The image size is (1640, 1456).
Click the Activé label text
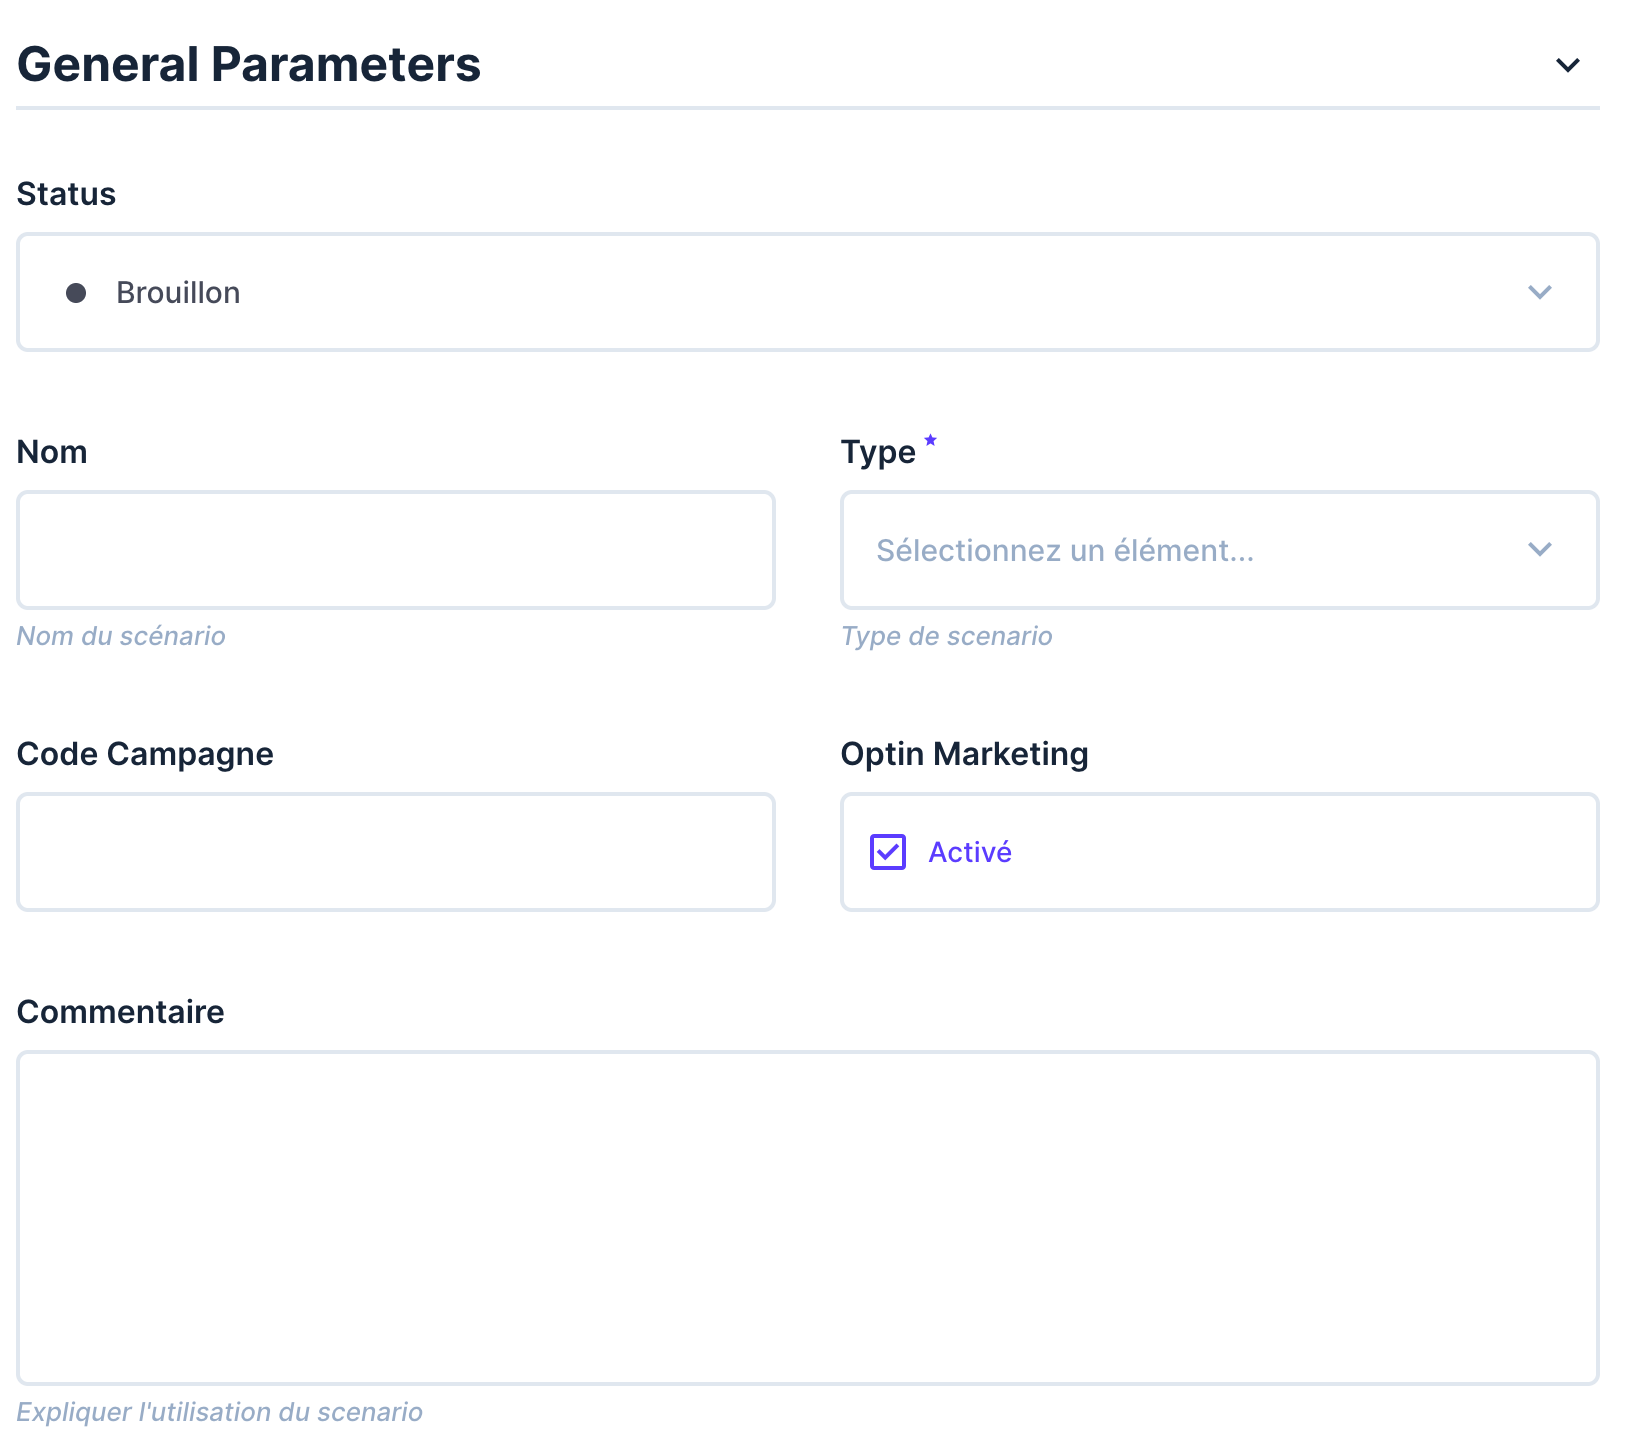point(970,852)
